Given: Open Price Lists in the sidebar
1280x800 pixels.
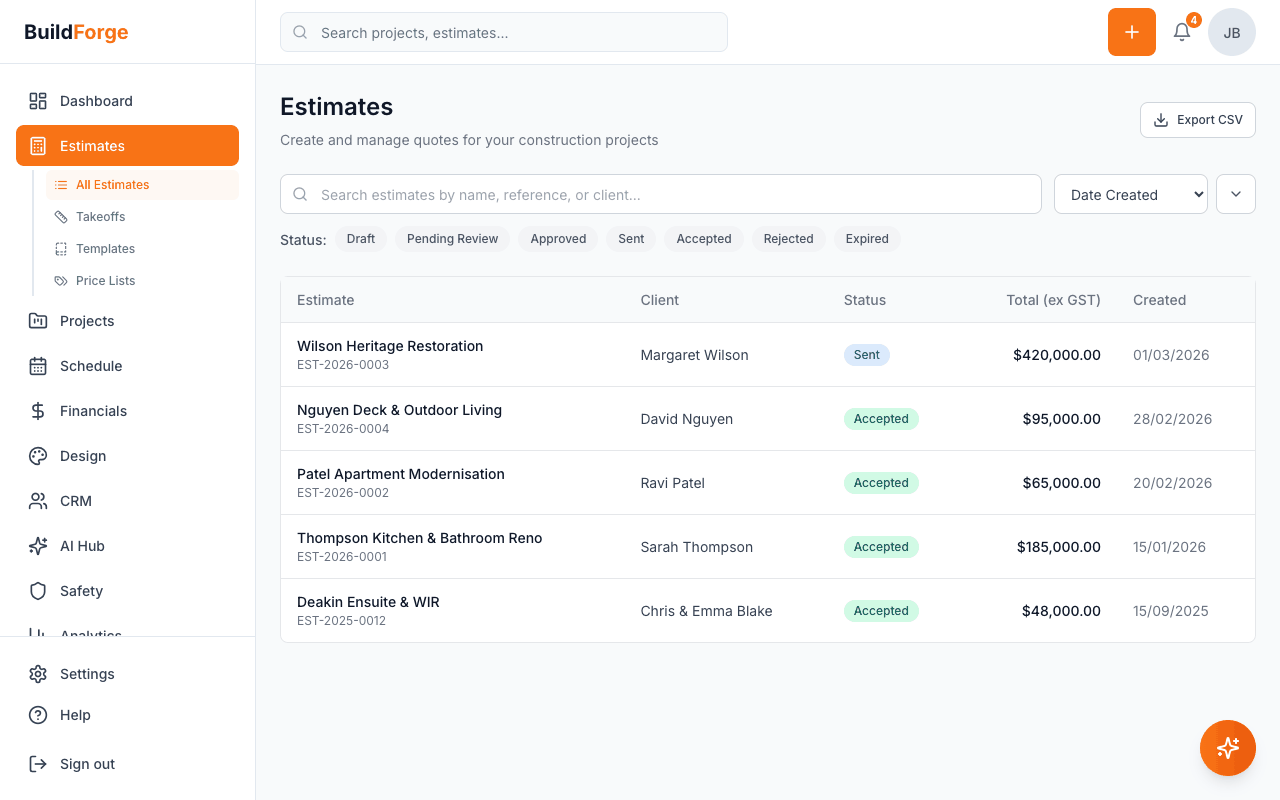Looking at the screenshot, I should 107,280.
